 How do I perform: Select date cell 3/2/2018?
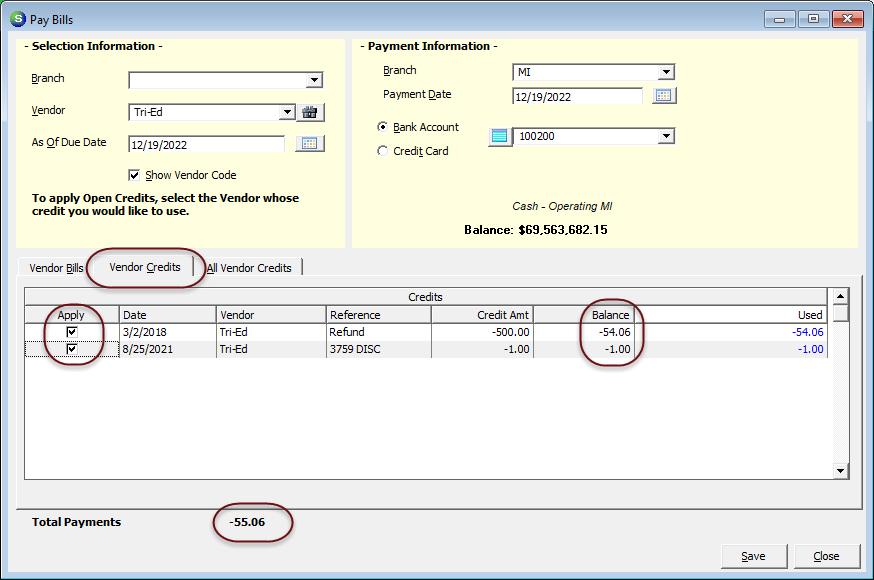(167, 332)
